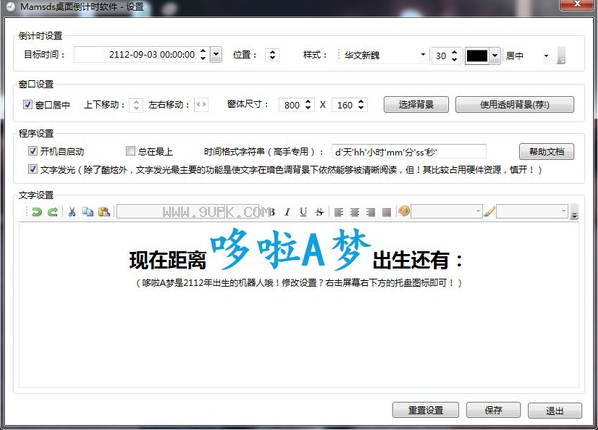Open the black color dropdown arrow
Screen dimensions: 598x430
495,56
